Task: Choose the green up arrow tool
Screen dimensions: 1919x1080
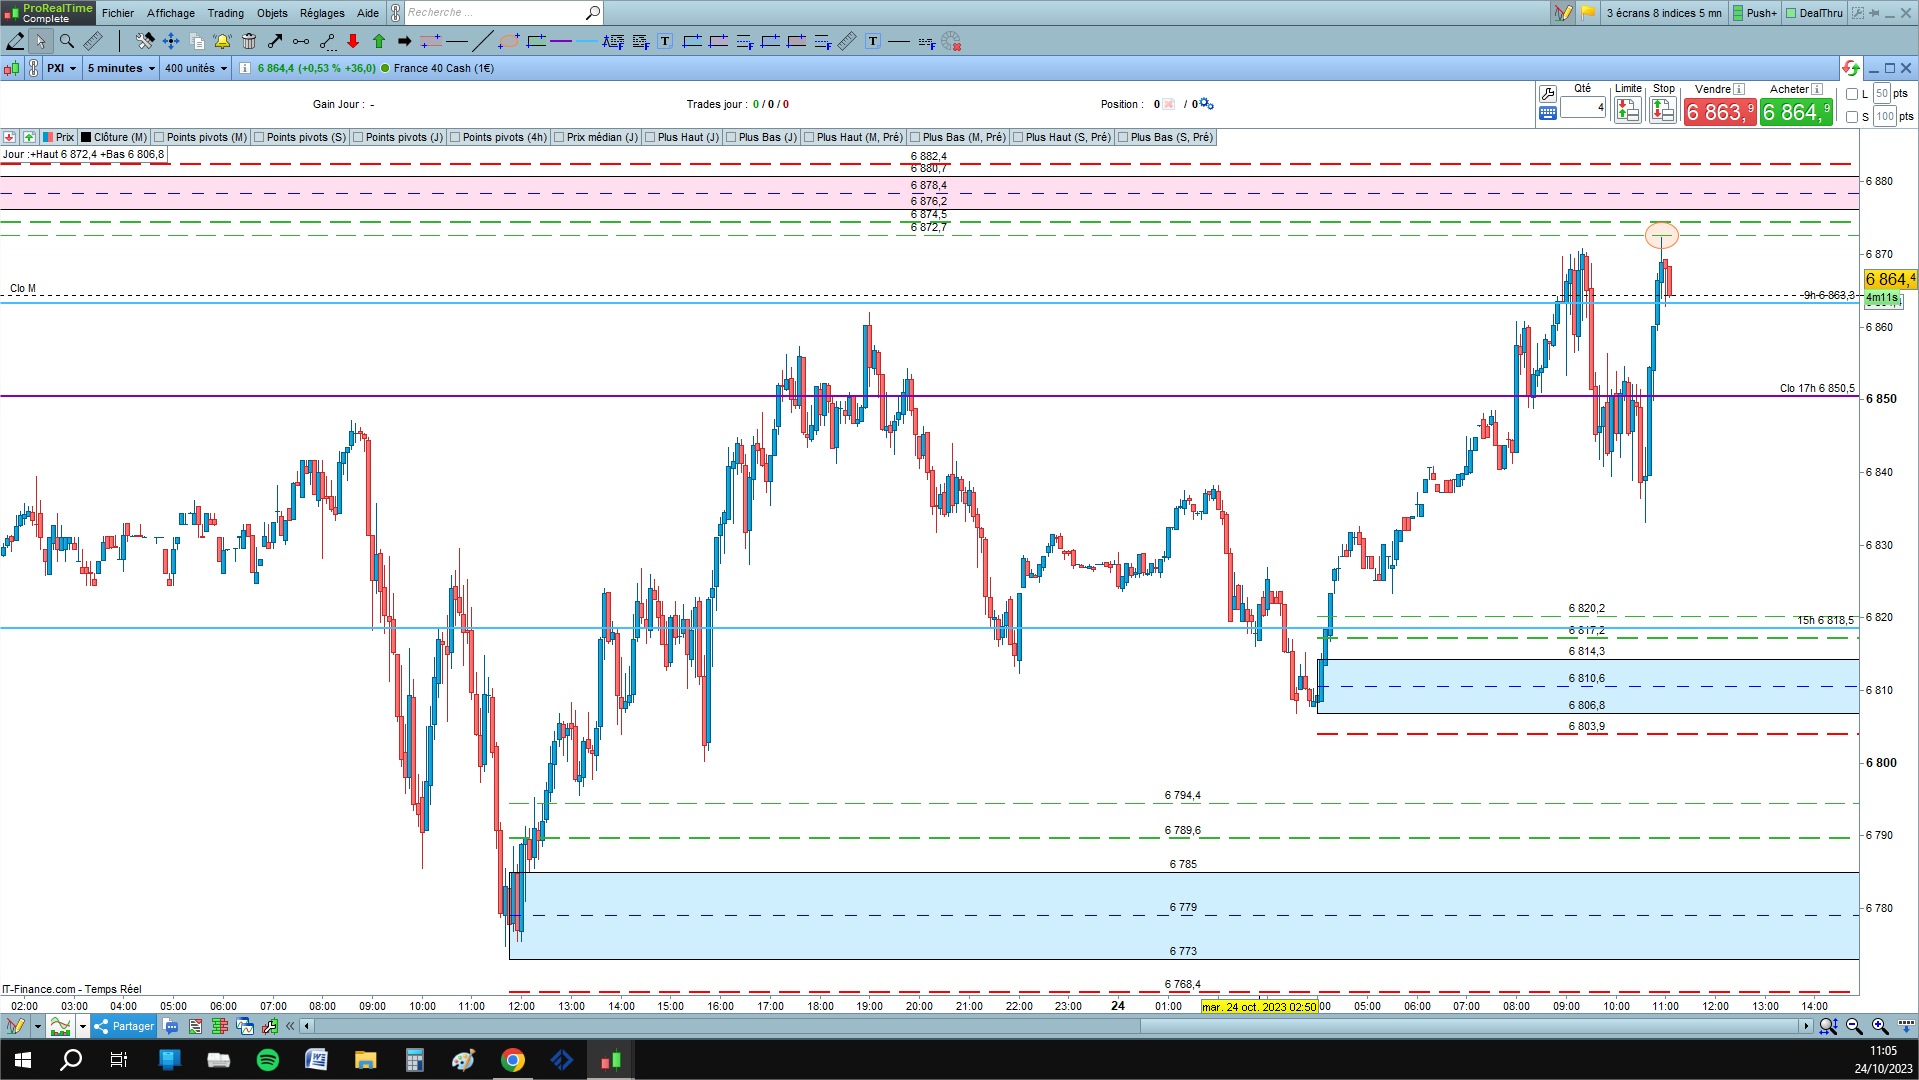Action: point(379,41)
